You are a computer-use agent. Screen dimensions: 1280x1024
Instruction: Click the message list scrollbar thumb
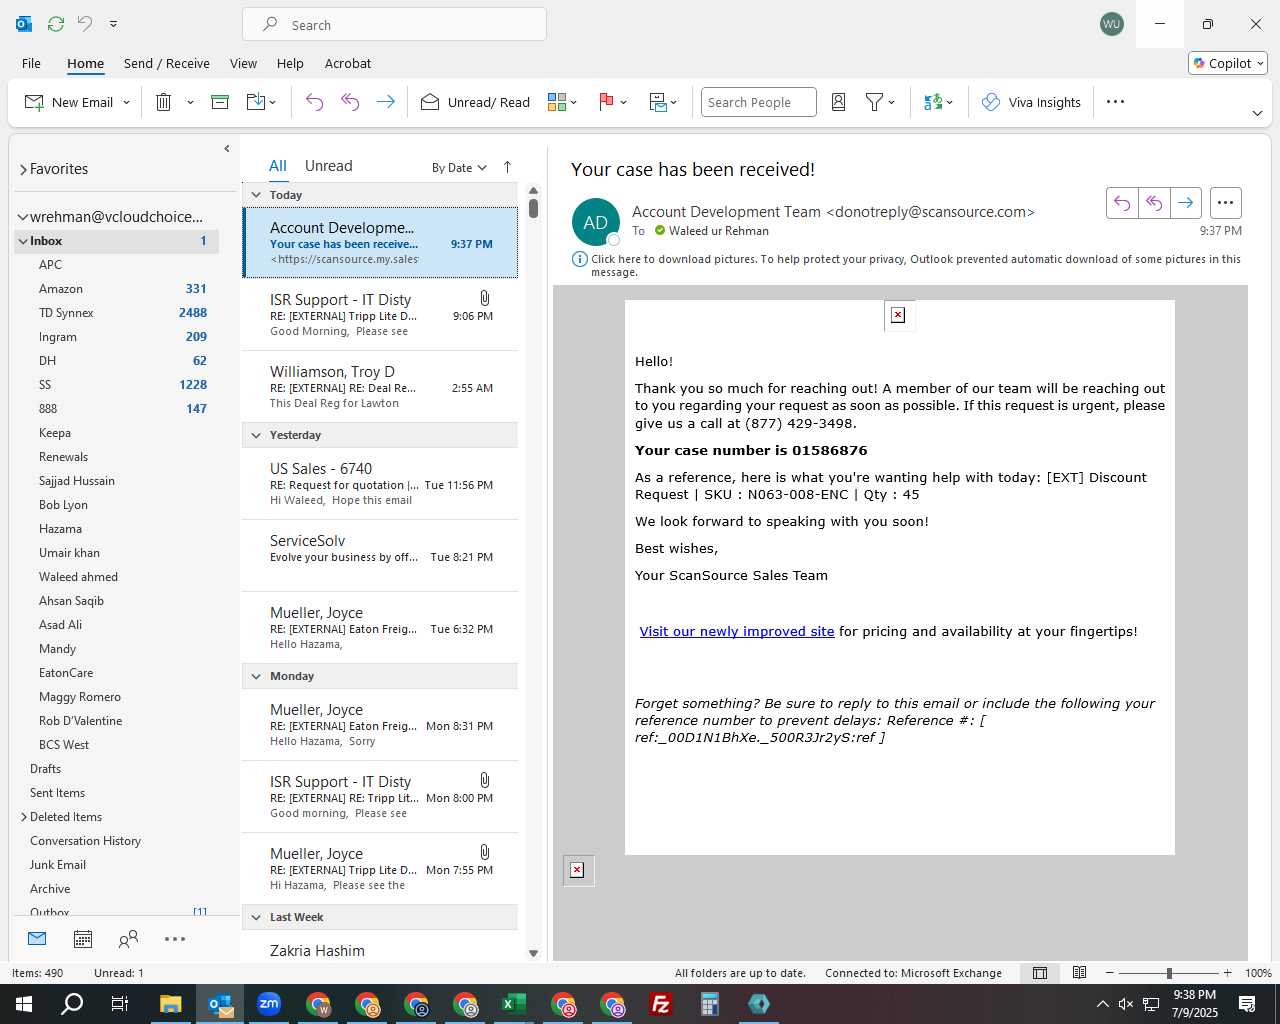(x=533, y=208)
